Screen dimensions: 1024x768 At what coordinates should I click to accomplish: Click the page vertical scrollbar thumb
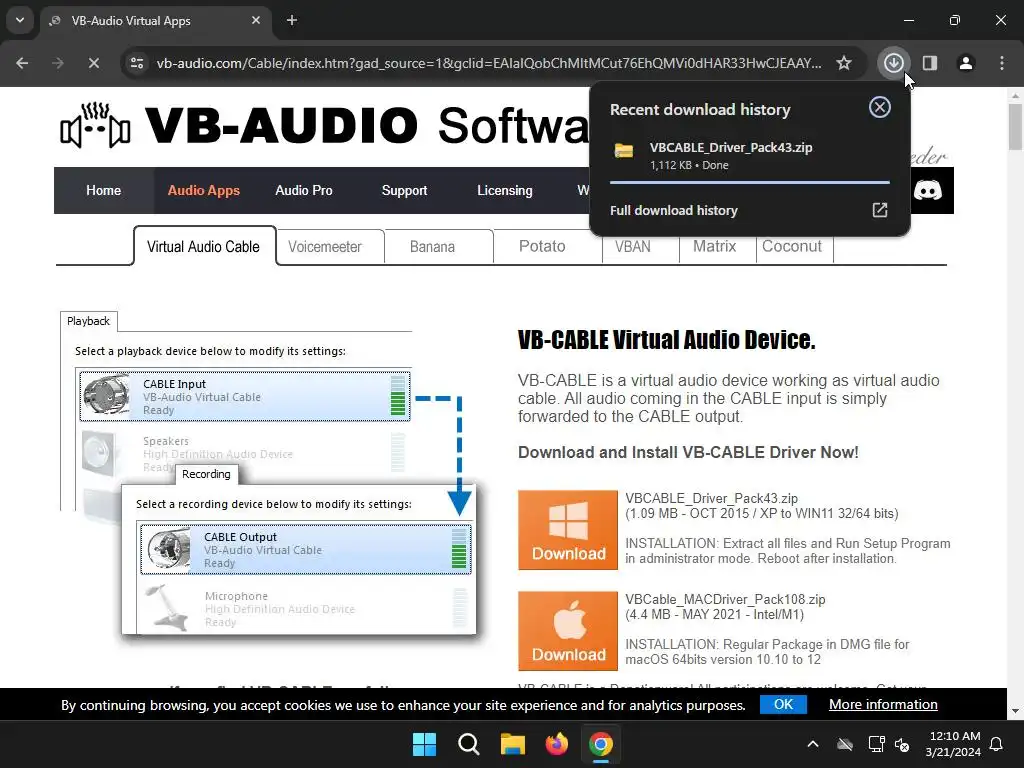1015,126
